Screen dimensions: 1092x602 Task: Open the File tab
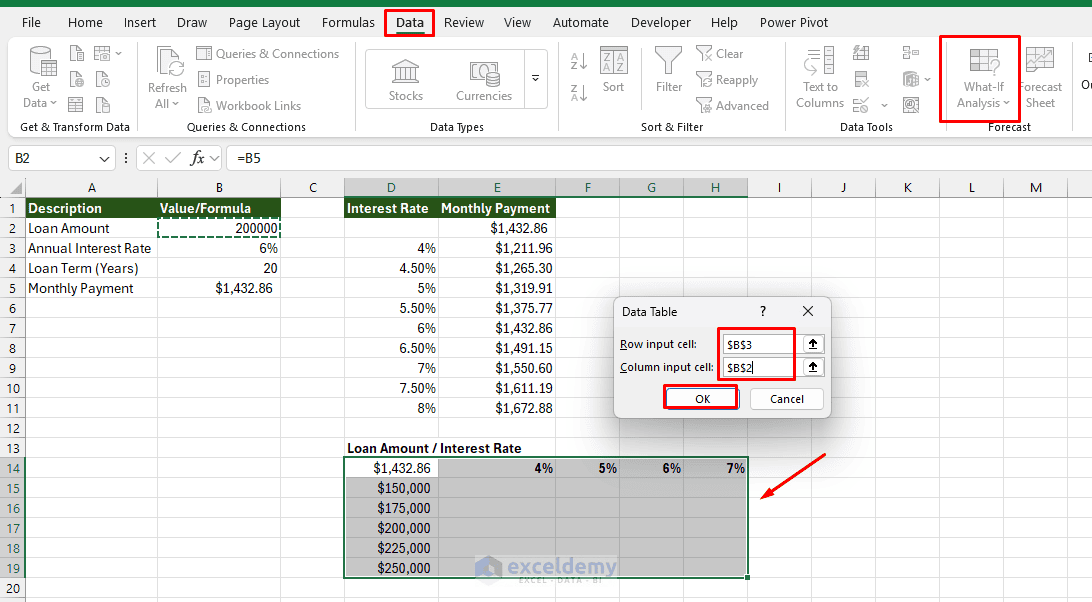(31, 22)
